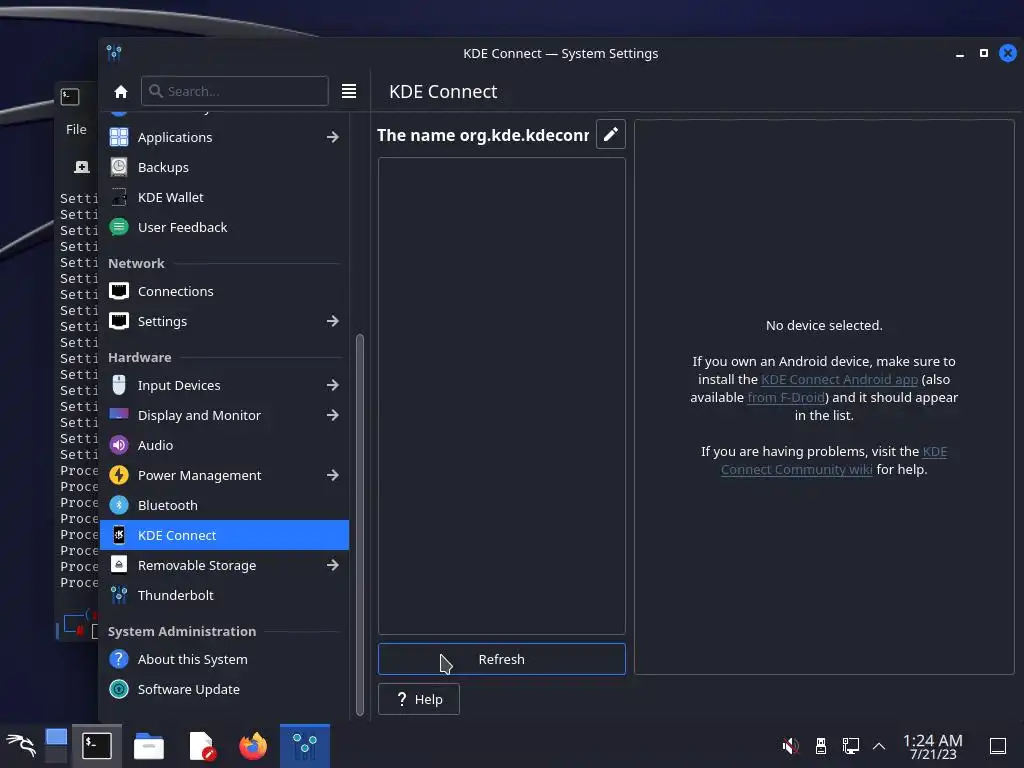
Task: Go to System Settings home
Action: (x=120, y=91)
